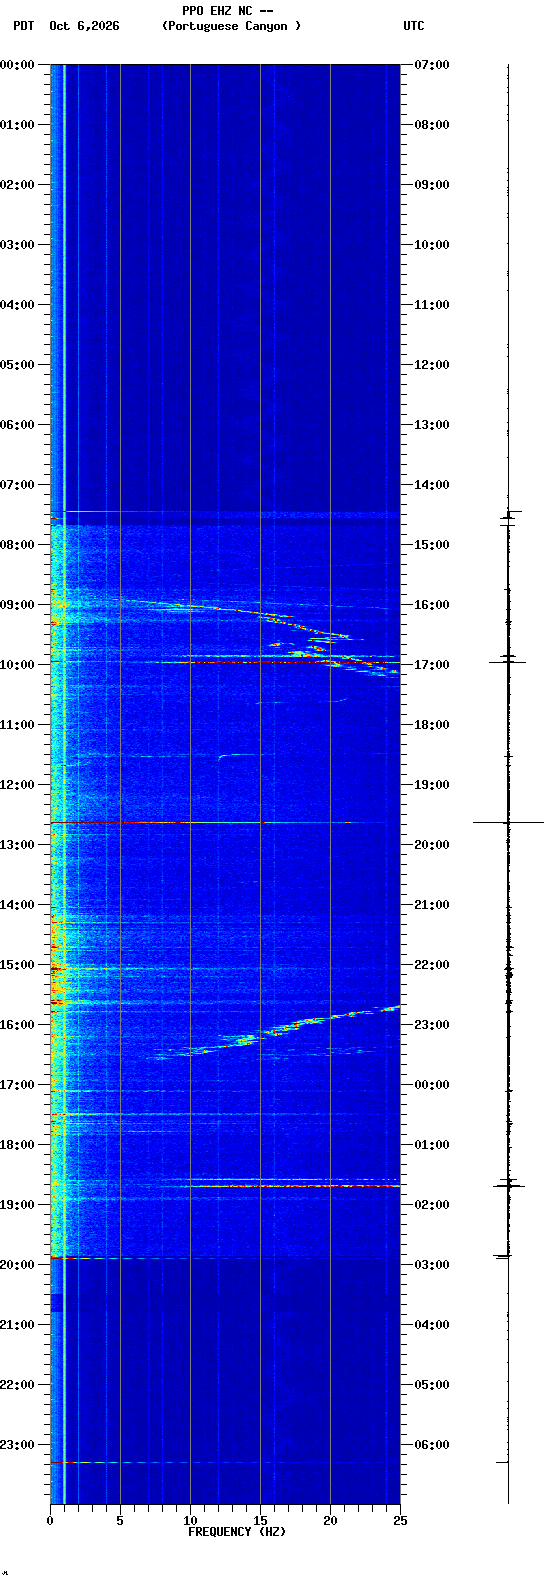The width and height of the screenshot is (552, 1584).
Task: Click the '25' frequency tick label
Action: point(400,1521)
